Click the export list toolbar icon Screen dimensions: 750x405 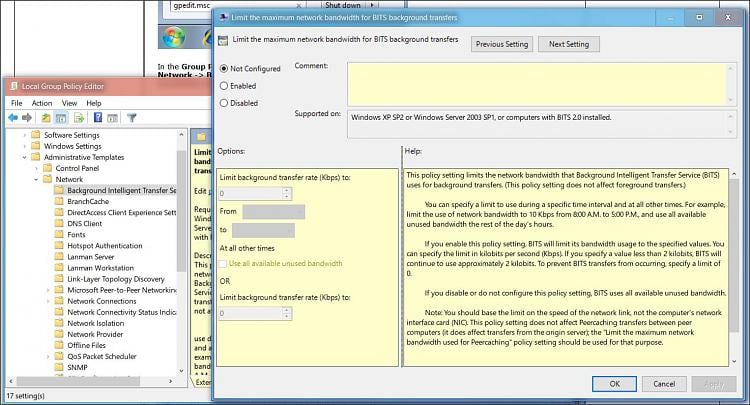[x=79, y=118]
